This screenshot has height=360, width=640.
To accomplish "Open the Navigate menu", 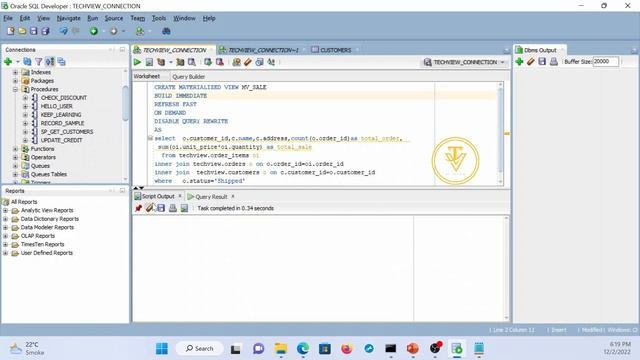I will [x=69, y=18].
